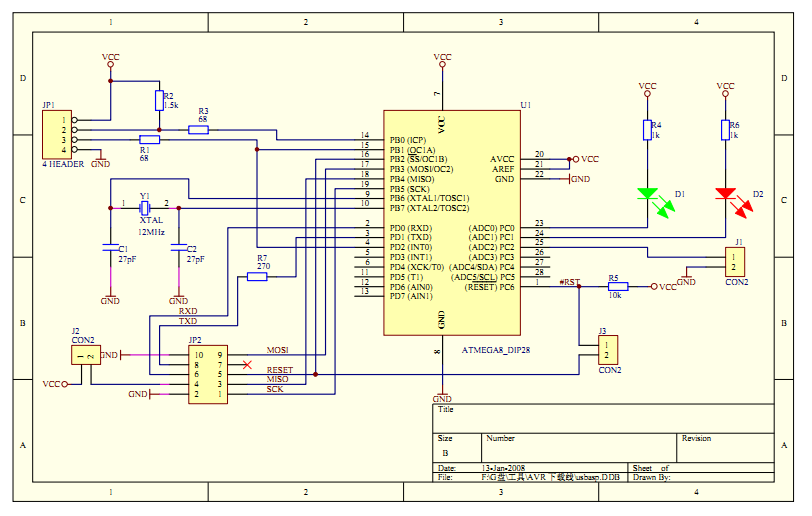
Task: Click the GND symbol below capacitor C2
Action: click(179, 298)
